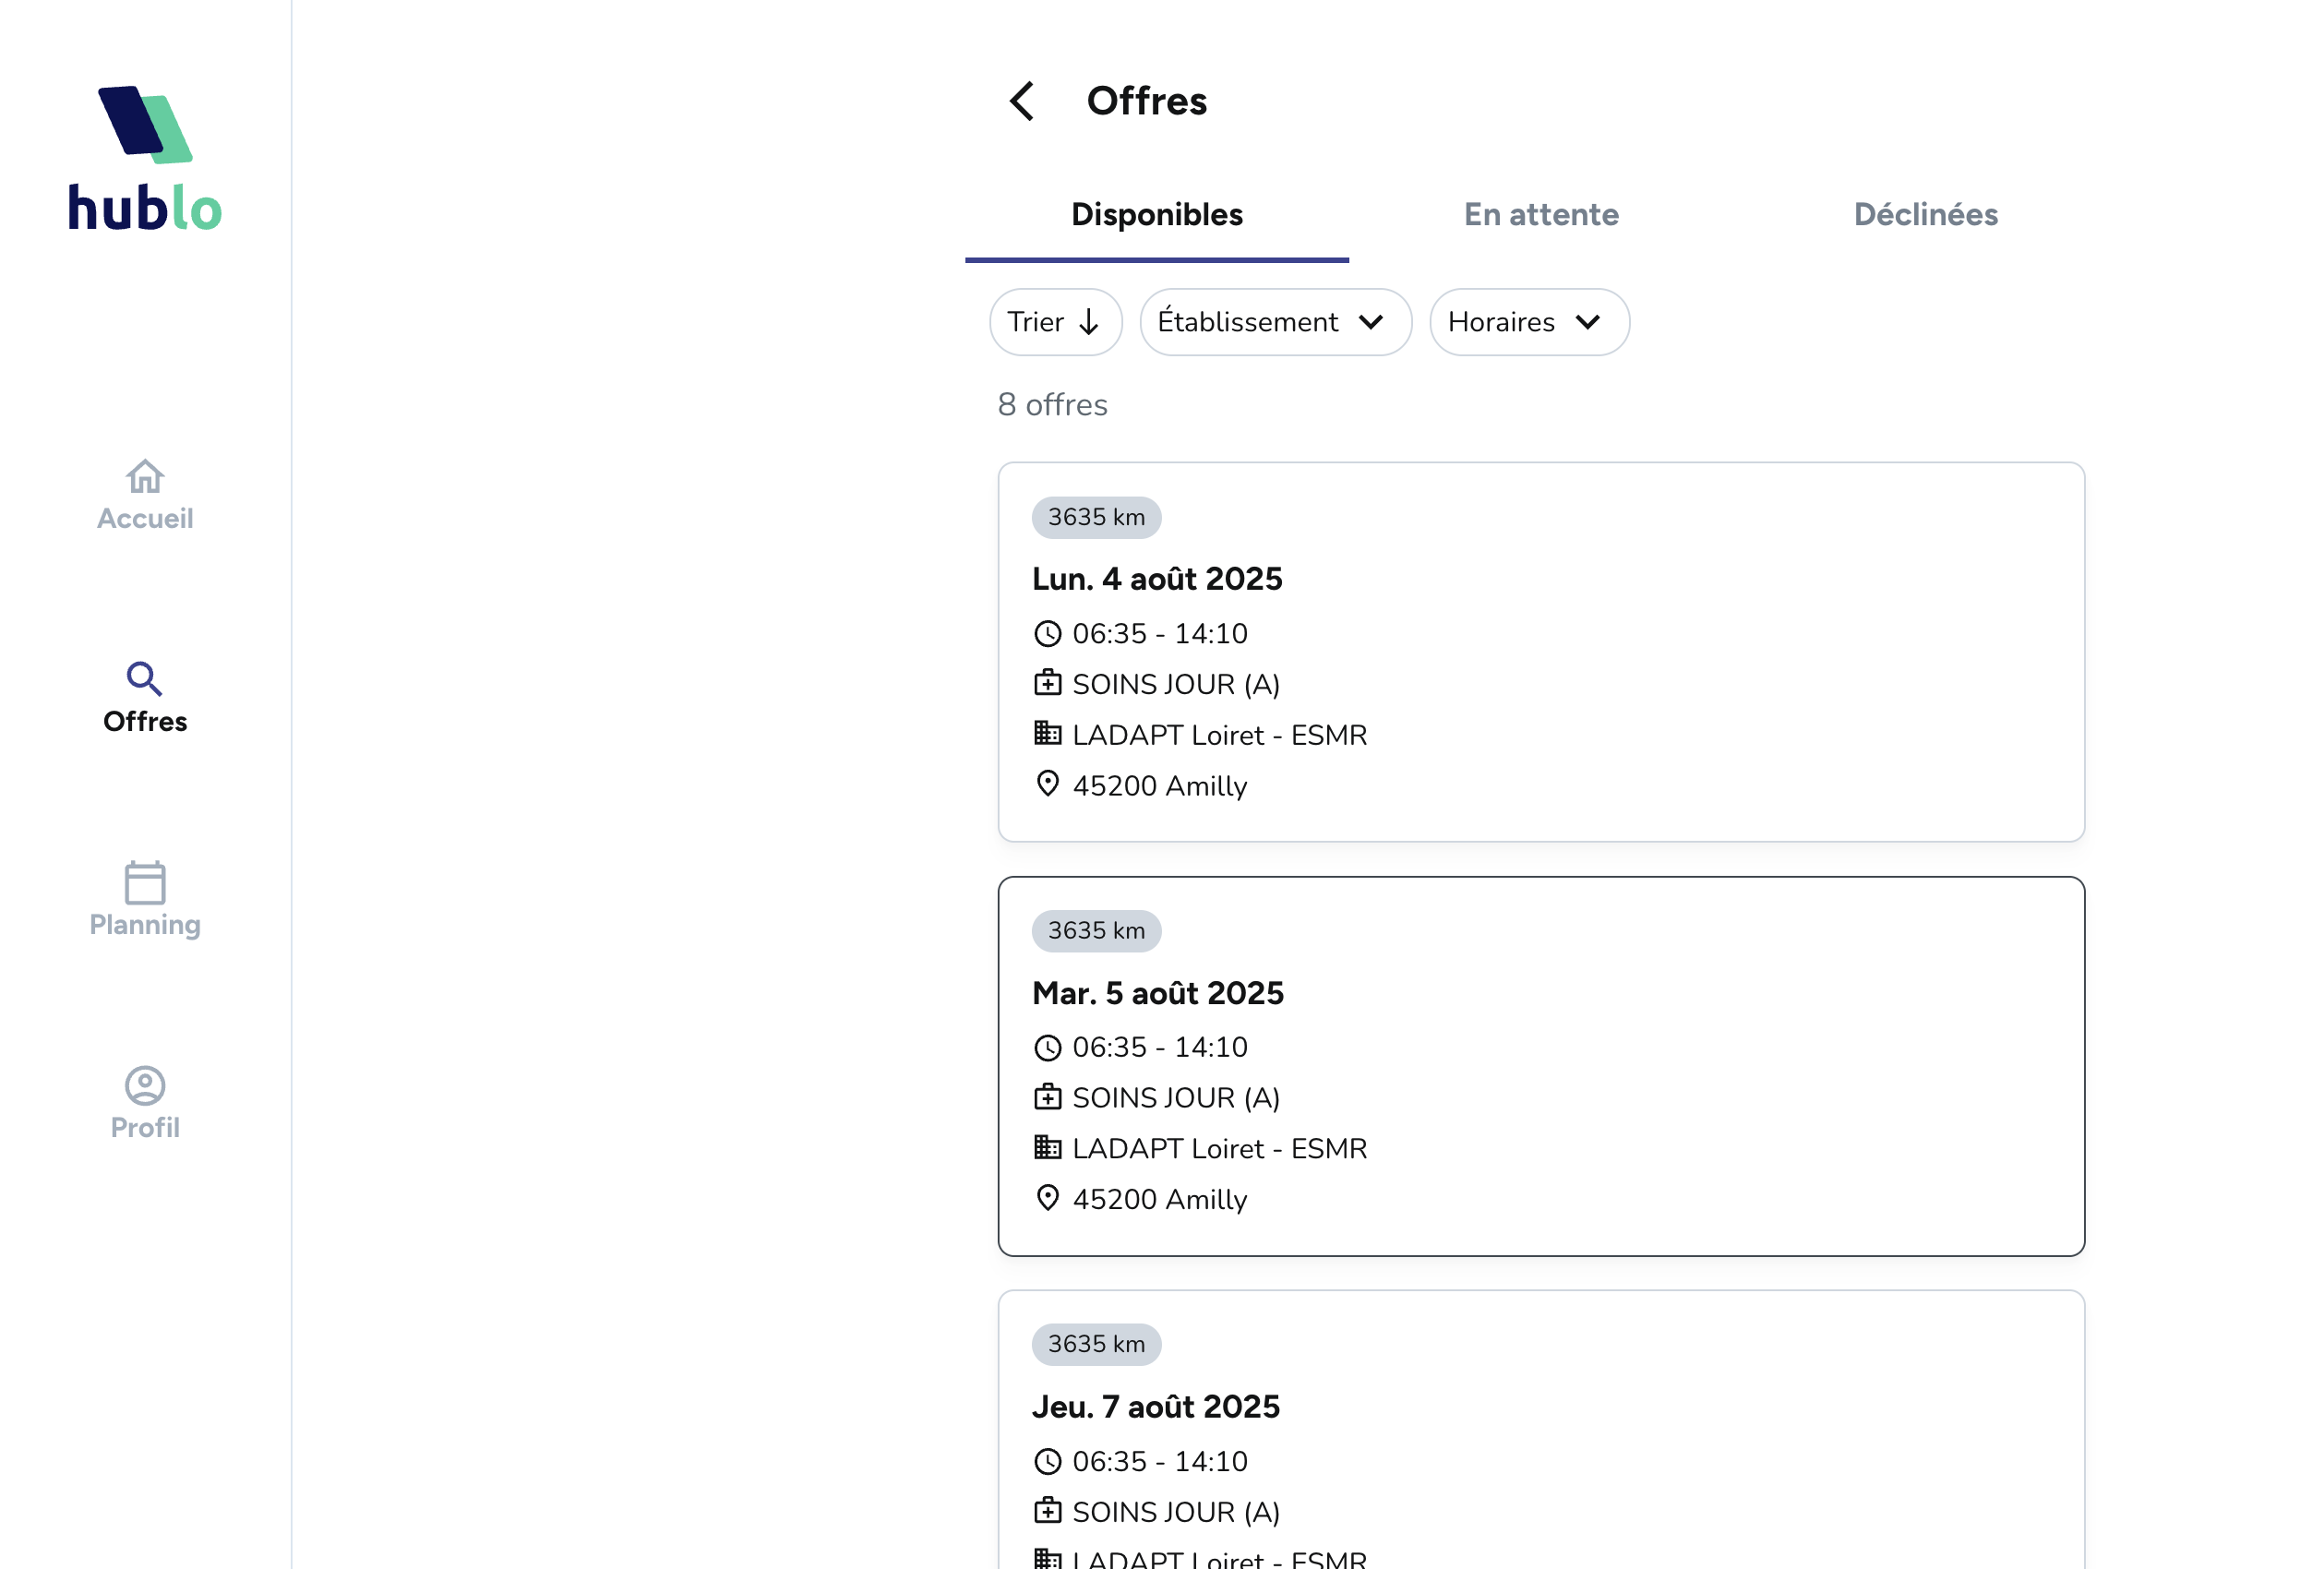This screenshot has height=1569, width=2324.
Task: Open the Lun. 4 août 2025 offer card
Action: [x=1540, y=651]
